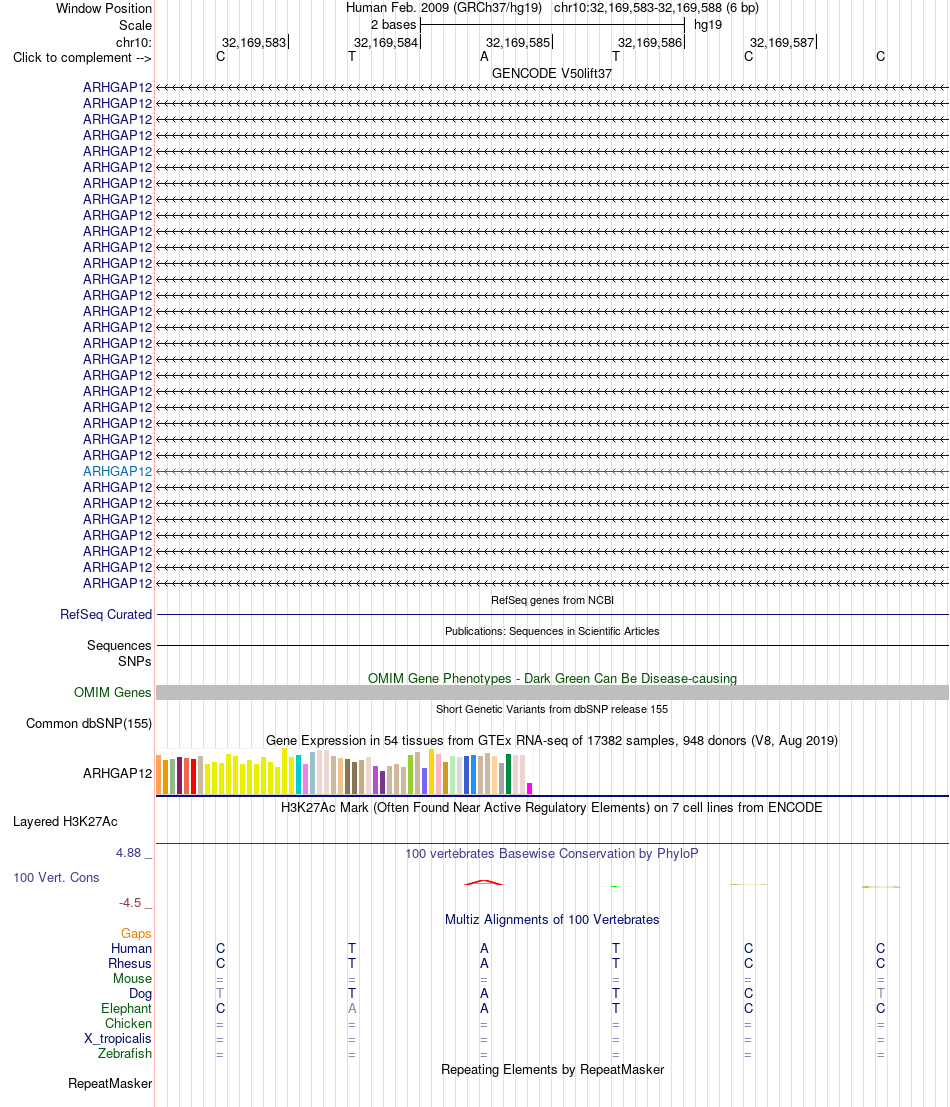950x1107 pixels.
Task: Click the H3K27Ac Mark ENCODE track title
Action: (x=552, y=808)
